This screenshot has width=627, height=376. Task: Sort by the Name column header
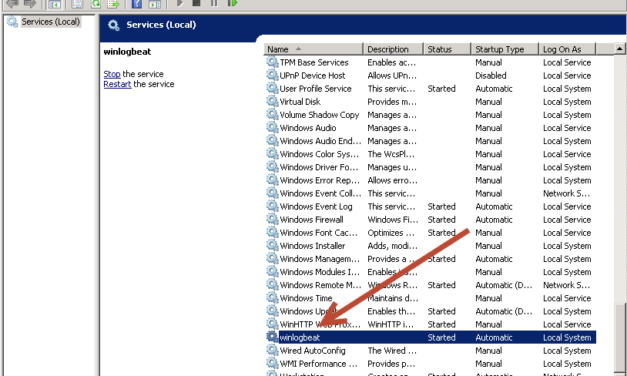(x=313, y=49)
